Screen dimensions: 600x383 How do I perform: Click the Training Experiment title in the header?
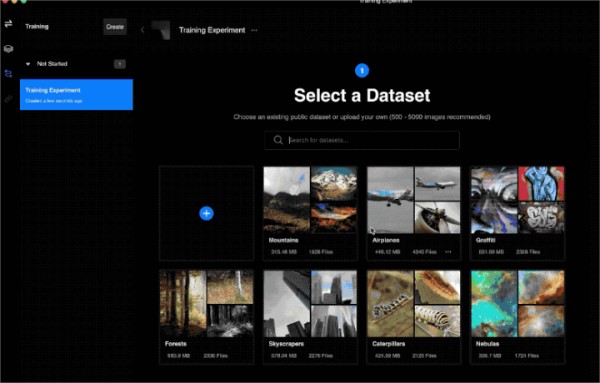click(212, 30)
